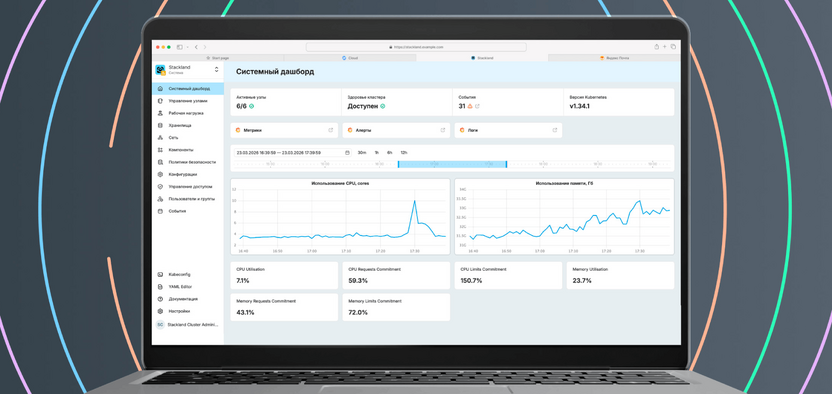The height and width of the screenshot is (394, 832).
Task: Click the Метрики card
Action: pyautogui.click(x=284, y=130)
